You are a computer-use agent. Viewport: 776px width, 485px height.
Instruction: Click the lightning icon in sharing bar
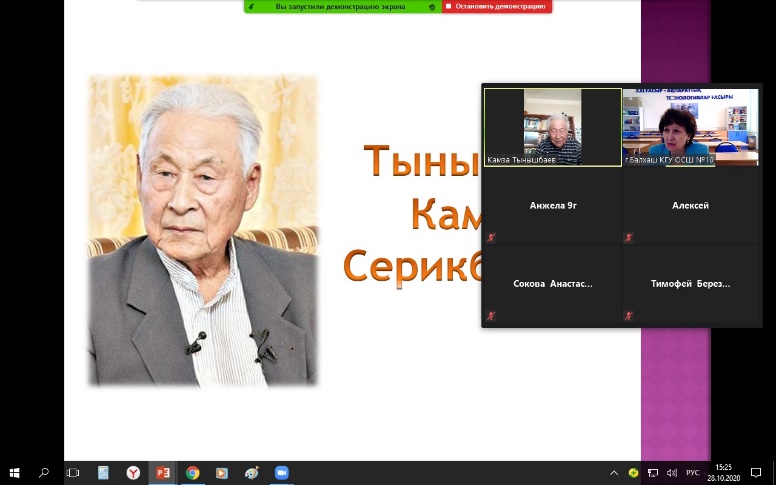click(250, 6)
